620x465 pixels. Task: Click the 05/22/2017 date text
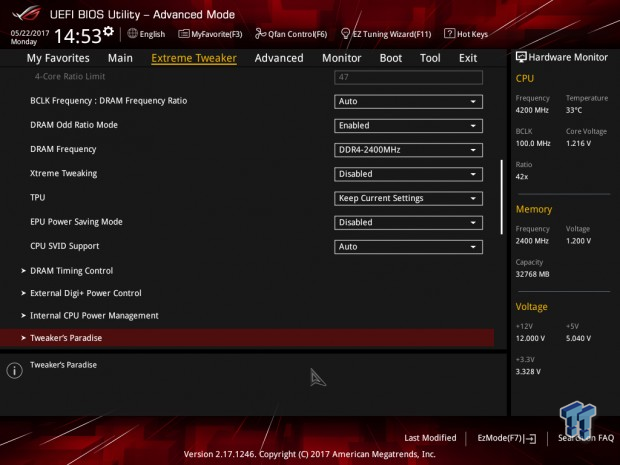(30, 33)
